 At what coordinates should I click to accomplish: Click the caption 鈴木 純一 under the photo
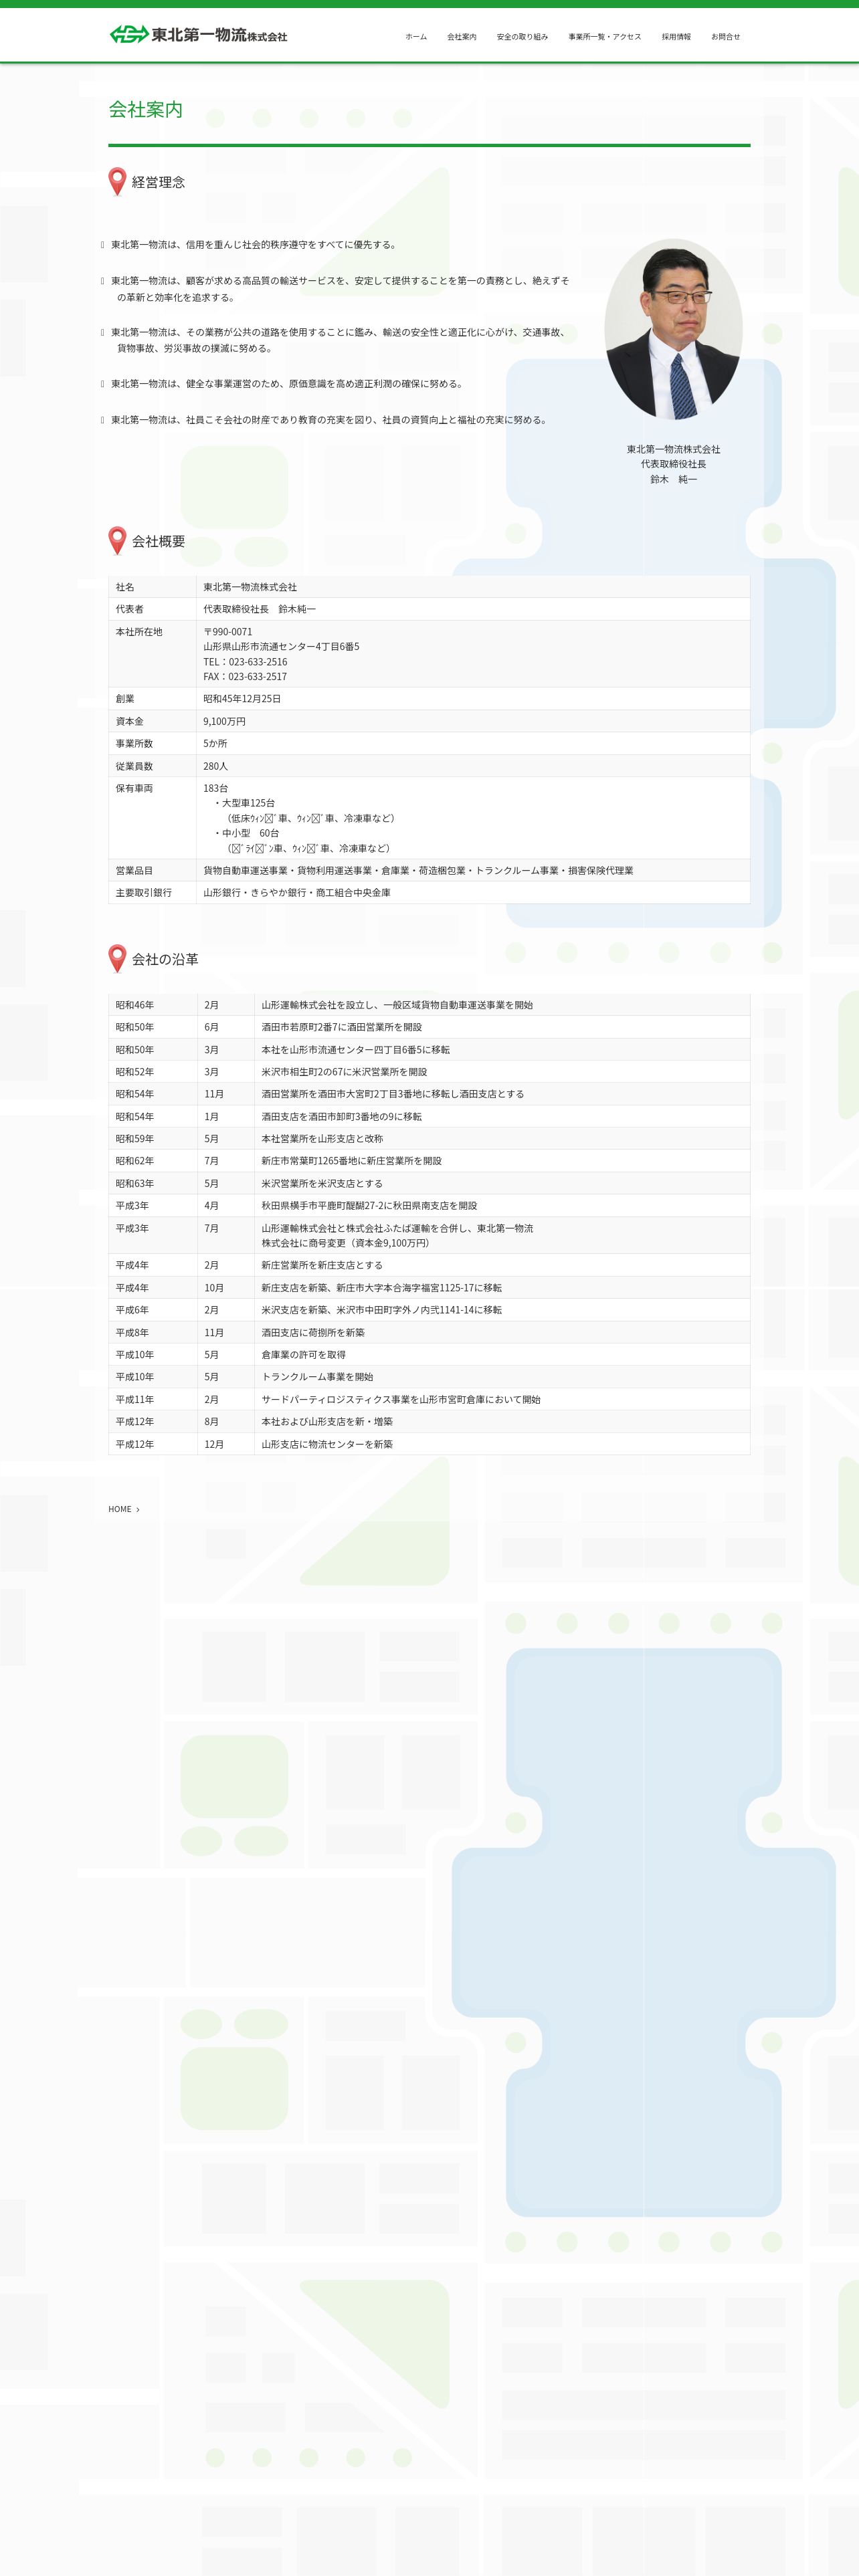[x=673, y=480]
